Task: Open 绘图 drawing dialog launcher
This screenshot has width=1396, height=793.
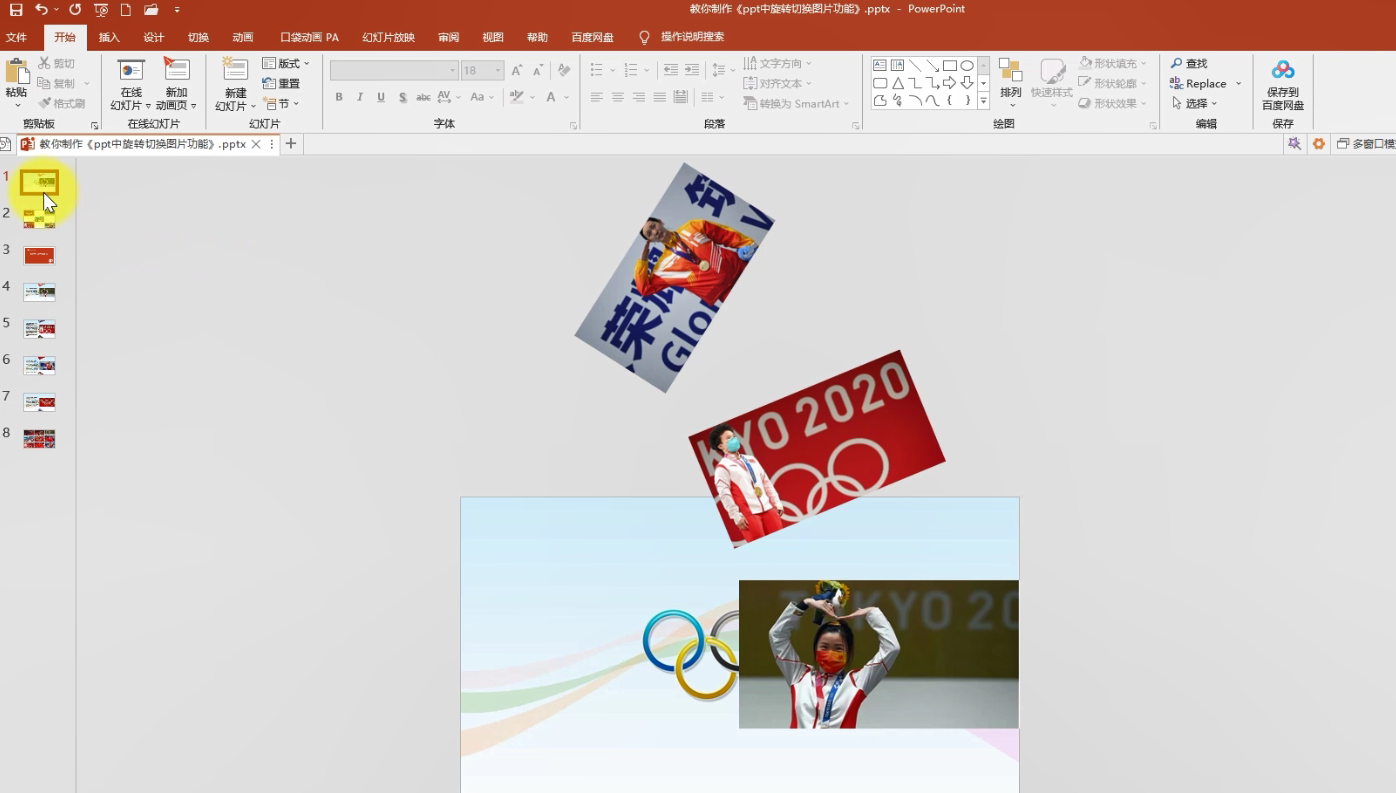Action: [x=1153, y=126]
